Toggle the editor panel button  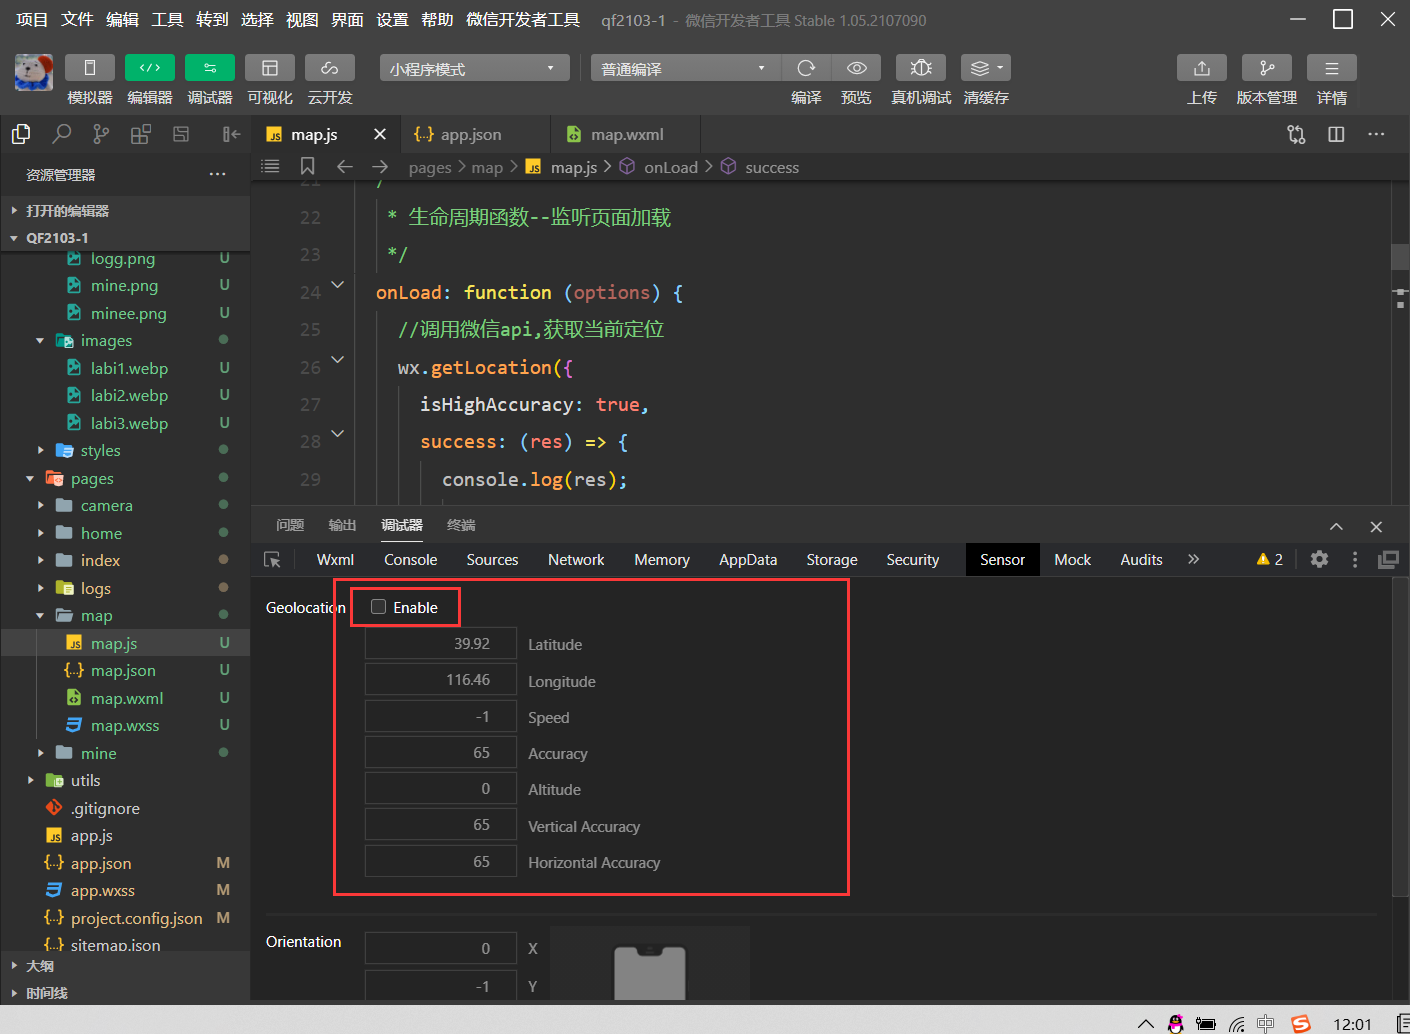coord(150,68)
